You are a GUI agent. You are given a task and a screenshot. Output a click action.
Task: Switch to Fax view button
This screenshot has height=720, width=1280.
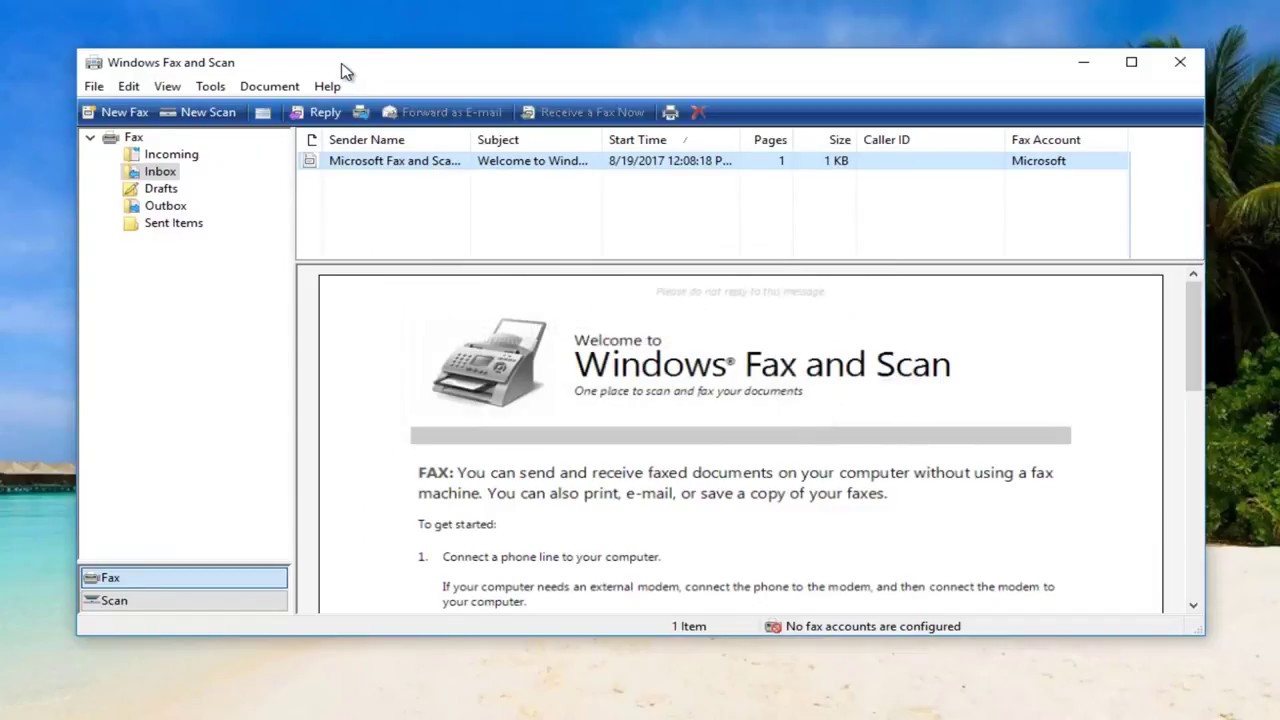pyautogui.click(x=184, y=577)
